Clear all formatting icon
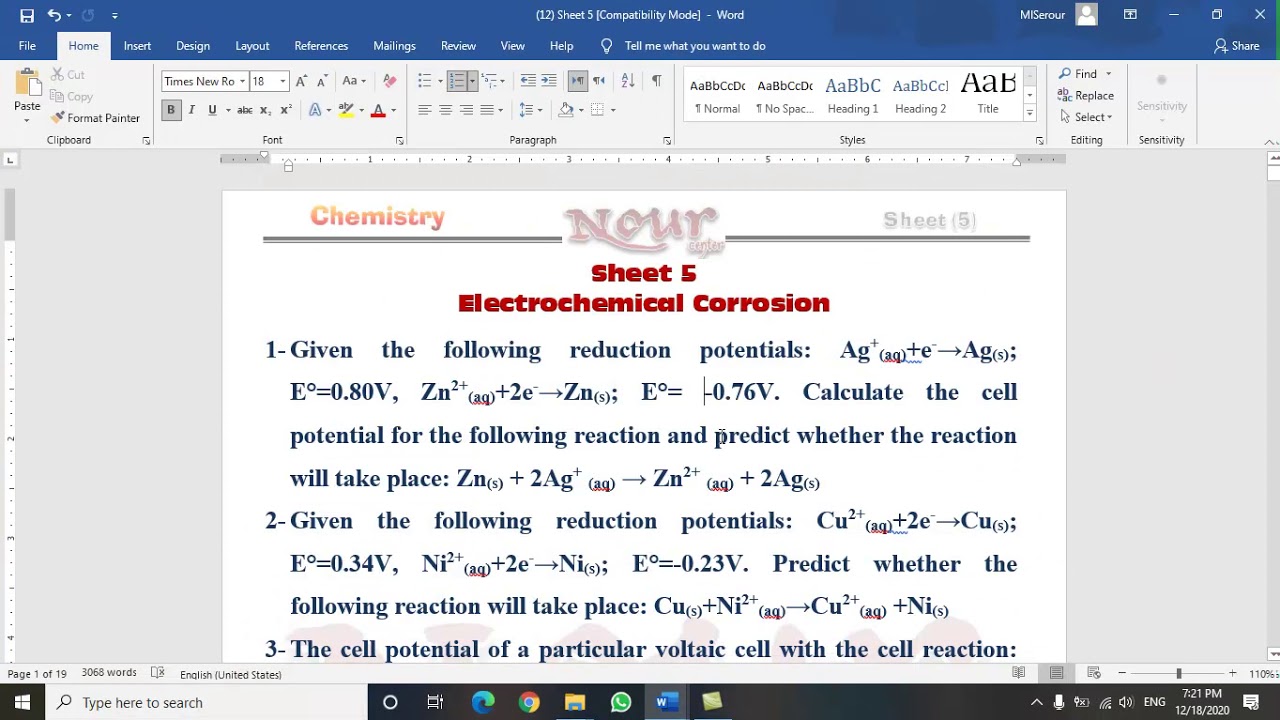The image size is (1280, 720). coord(390,81)
